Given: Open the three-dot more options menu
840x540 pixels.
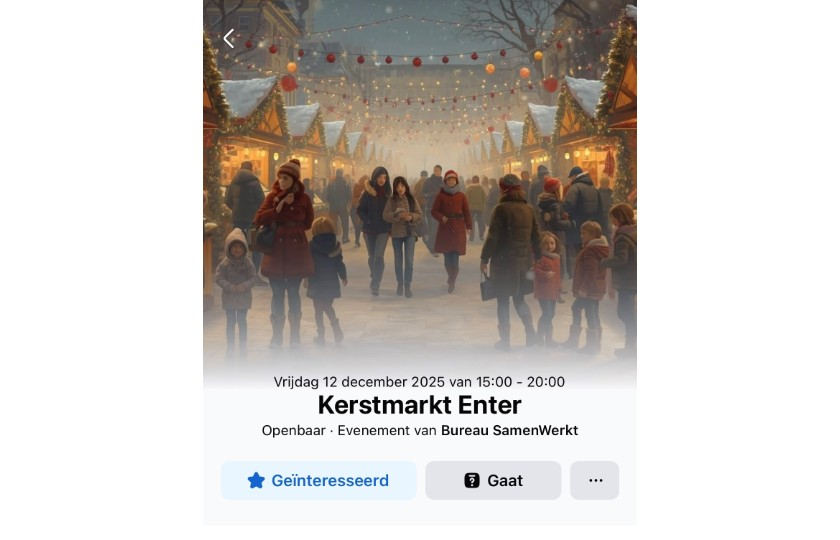Looking at the screenshot, I should 595,481.
